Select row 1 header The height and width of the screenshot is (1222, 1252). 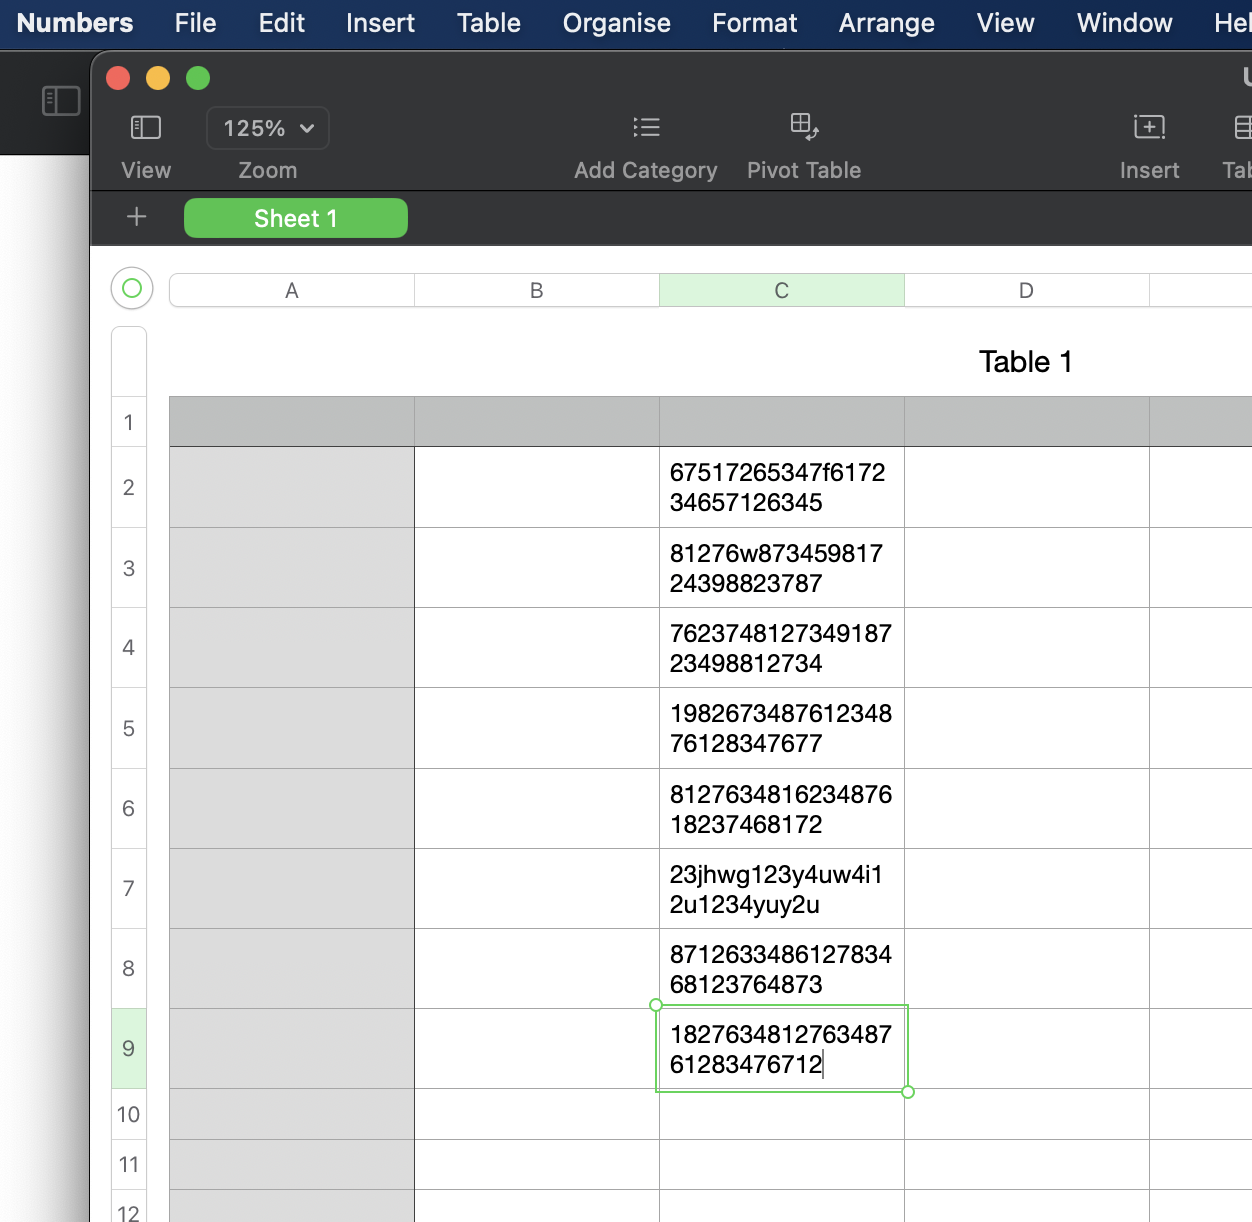[x=129, y=422]
